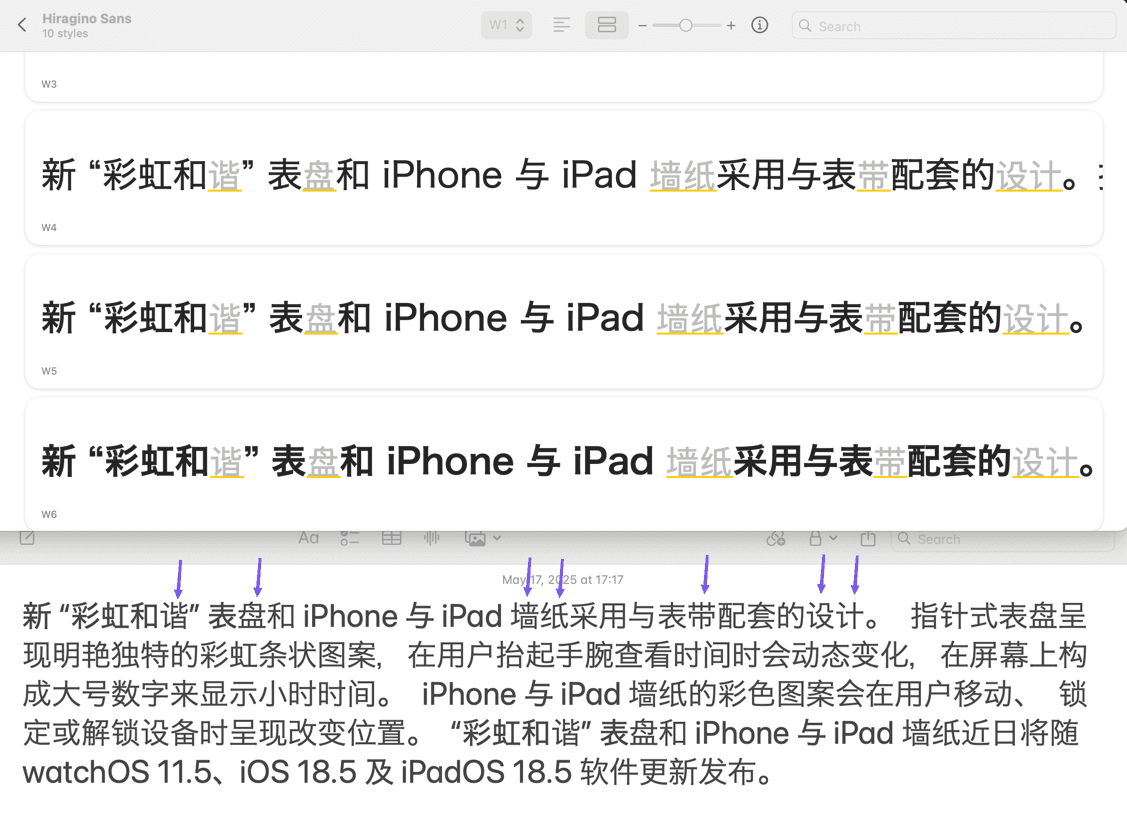
Task: Add collaborators with the people icon
Action: tap(776, 537)
